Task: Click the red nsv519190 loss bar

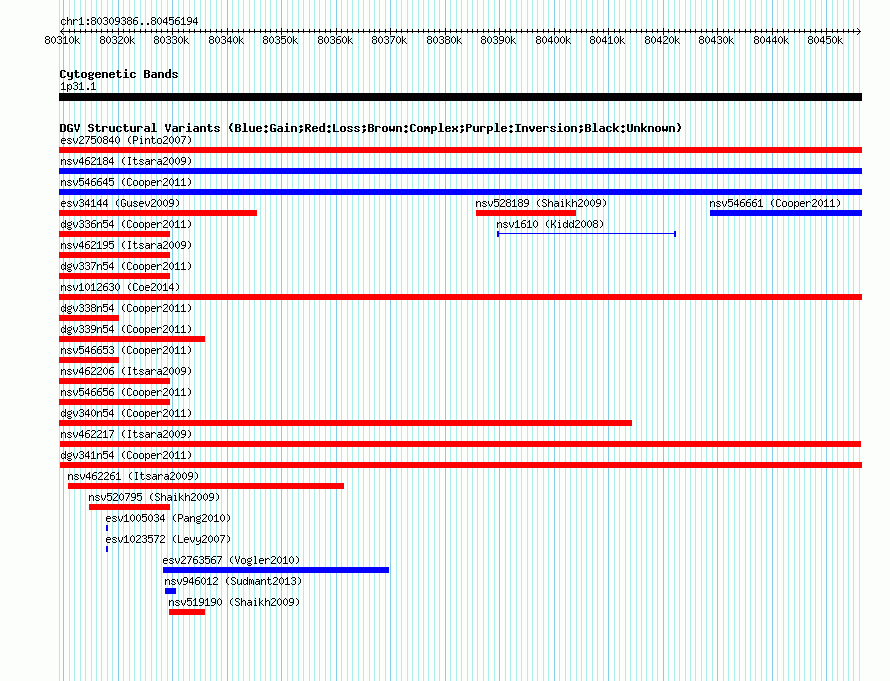Action: pyautogui.click(x=187, y=612)
